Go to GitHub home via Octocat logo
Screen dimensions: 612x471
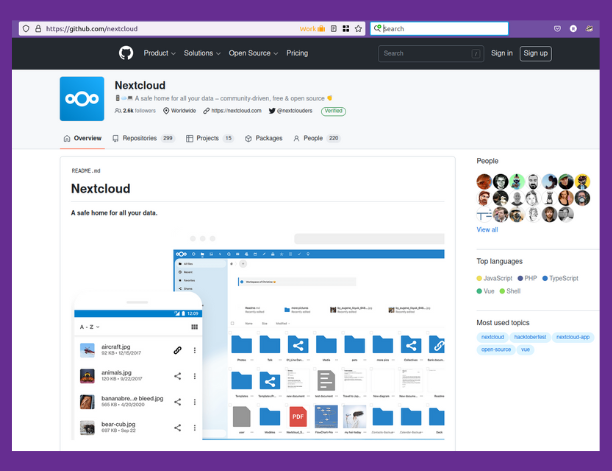pos(126,53)
